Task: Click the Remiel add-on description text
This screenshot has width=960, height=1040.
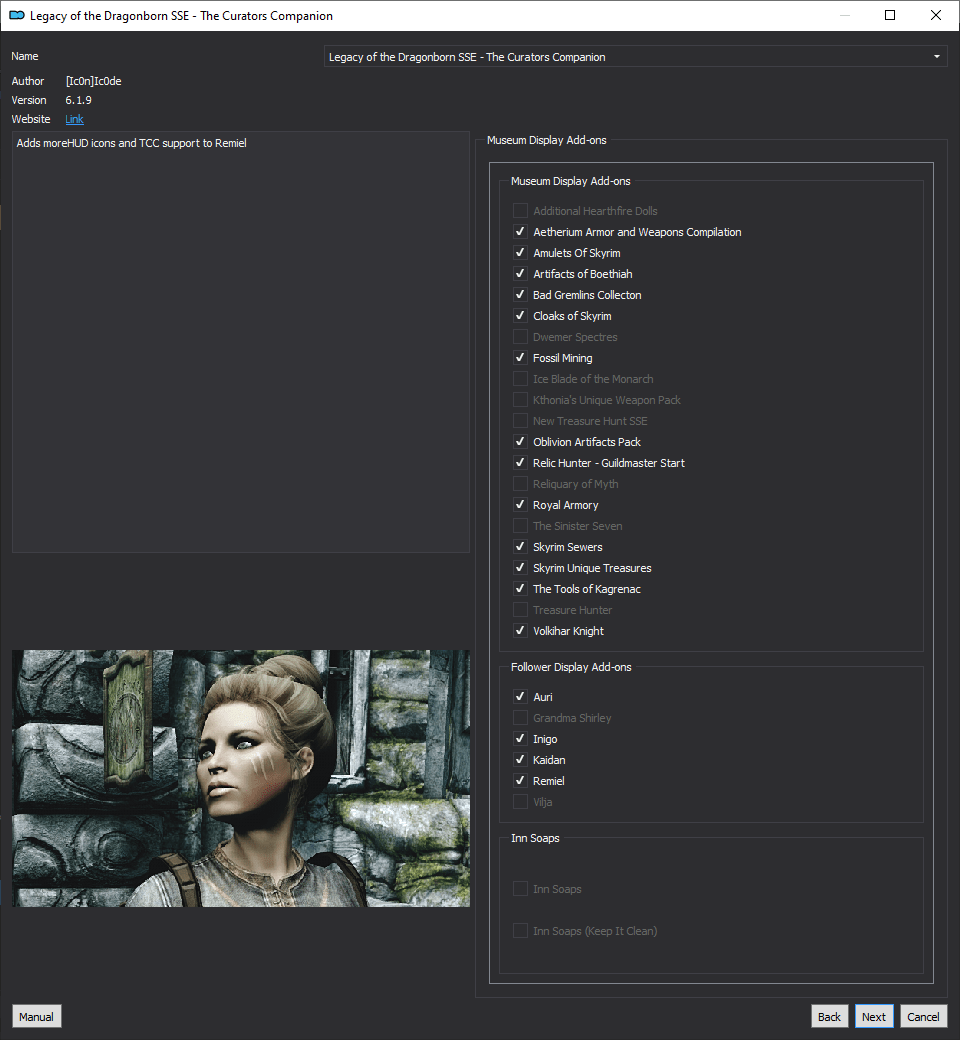Action: pos(131,143)
